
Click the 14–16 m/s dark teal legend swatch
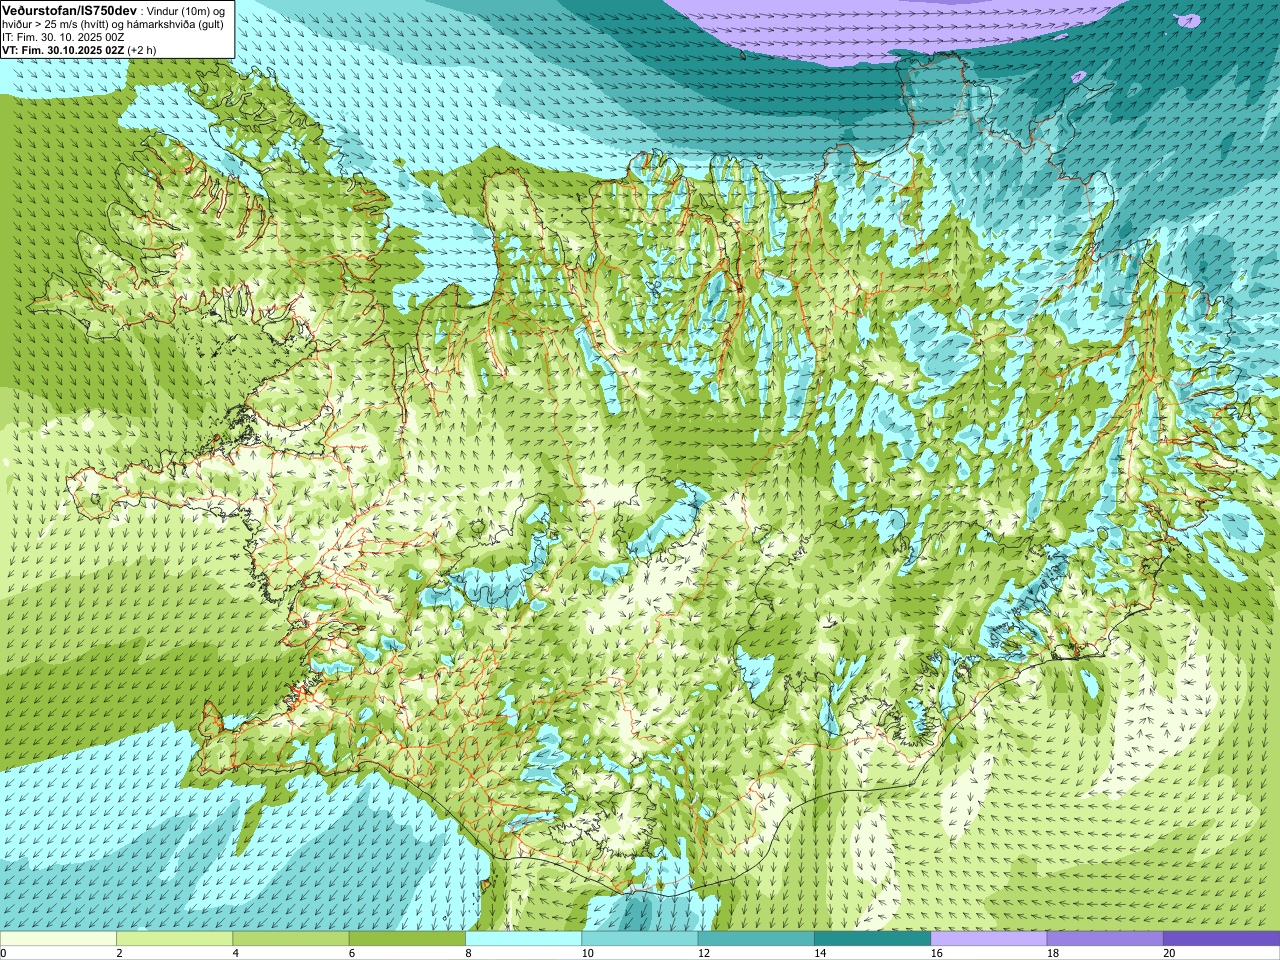point(872,939)
